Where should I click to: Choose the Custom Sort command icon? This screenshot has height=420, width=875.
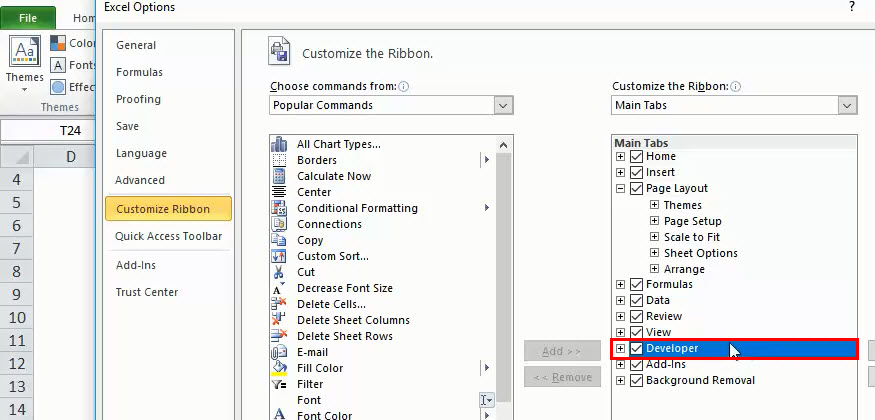280,256
